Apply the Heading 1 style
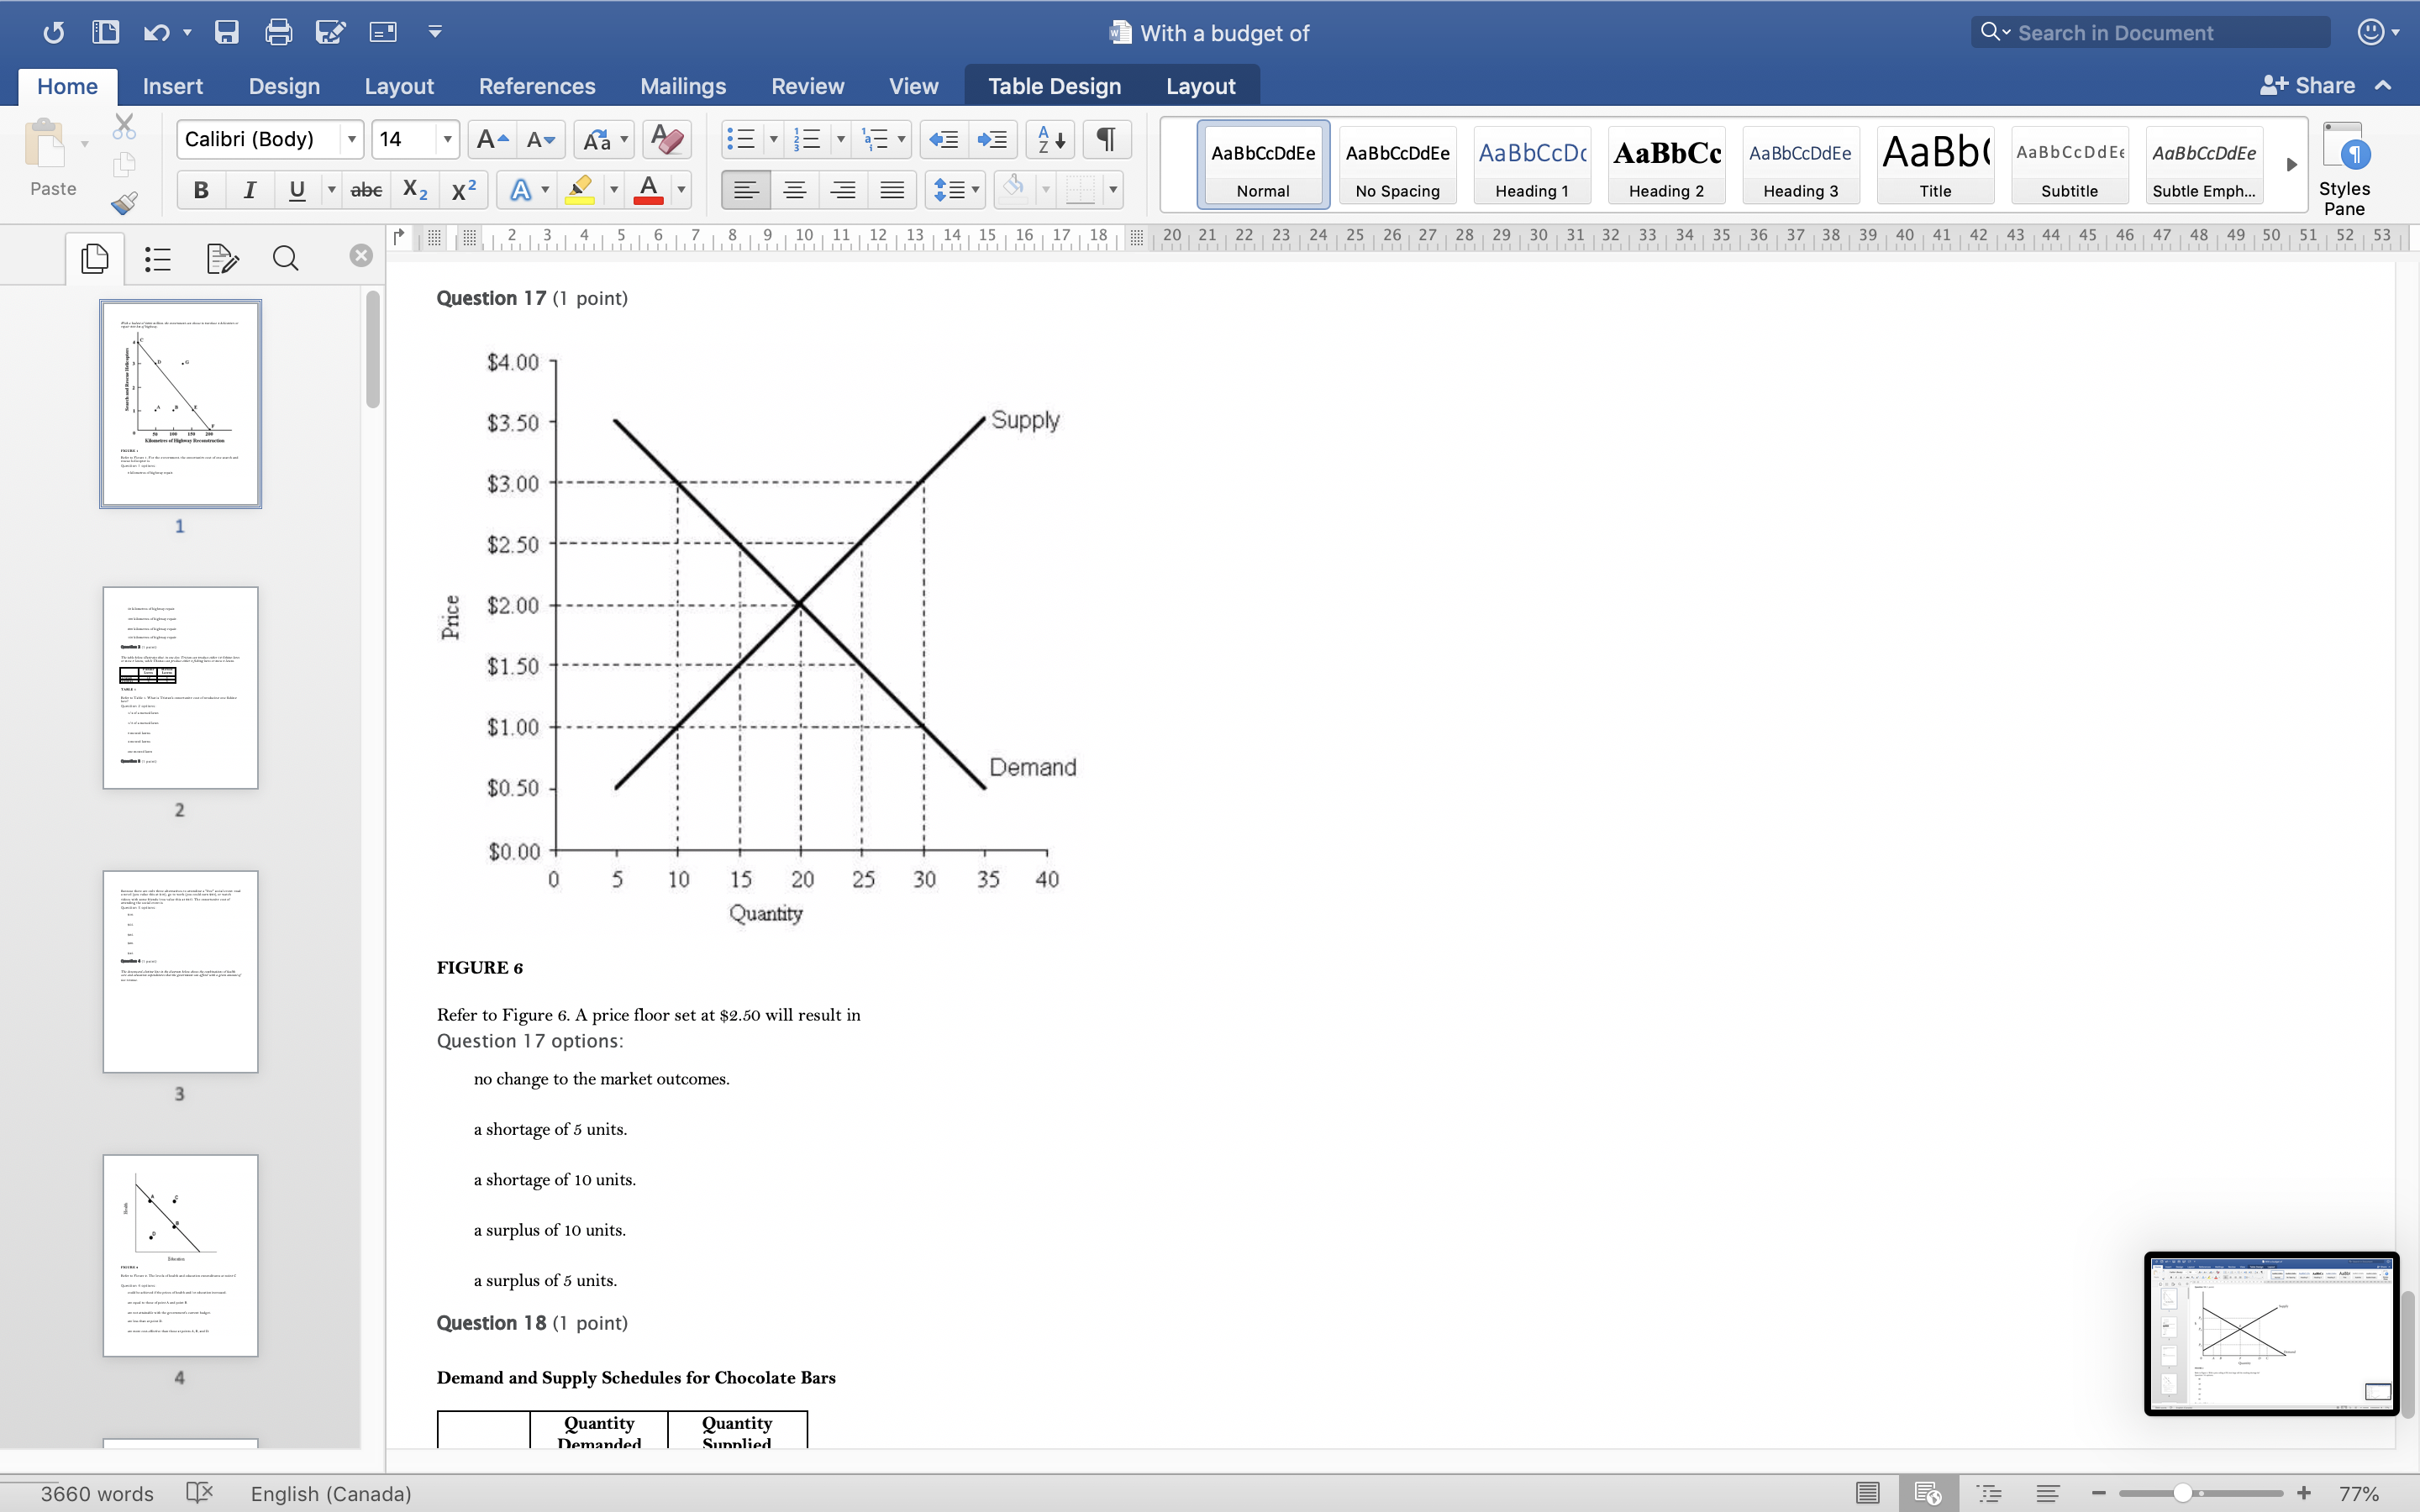This screenshot has width=2420, height=1512. (1531, 165)
